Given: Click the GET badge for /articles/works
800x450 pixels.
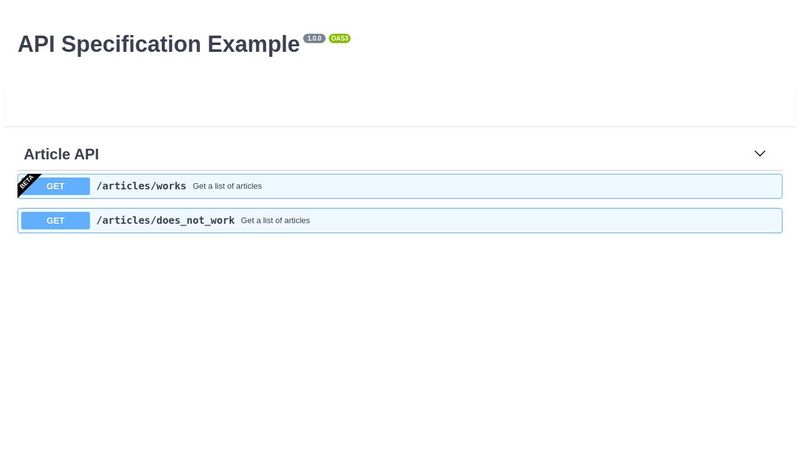Looking at the screenshot, I should [x=55, y=186].
